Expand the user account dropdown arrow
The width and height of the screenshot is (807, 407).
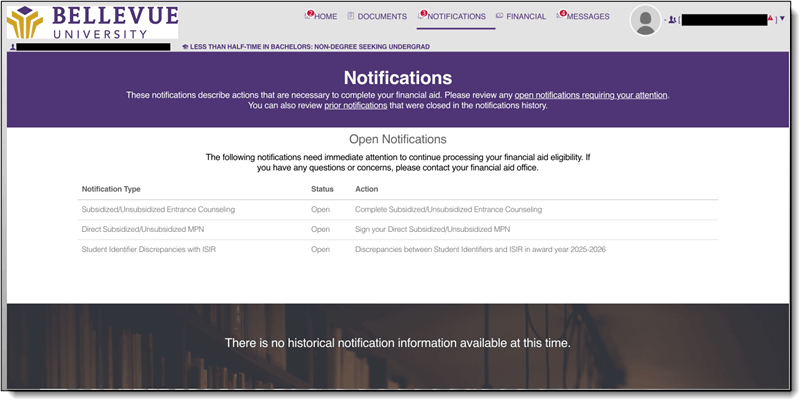782,19
